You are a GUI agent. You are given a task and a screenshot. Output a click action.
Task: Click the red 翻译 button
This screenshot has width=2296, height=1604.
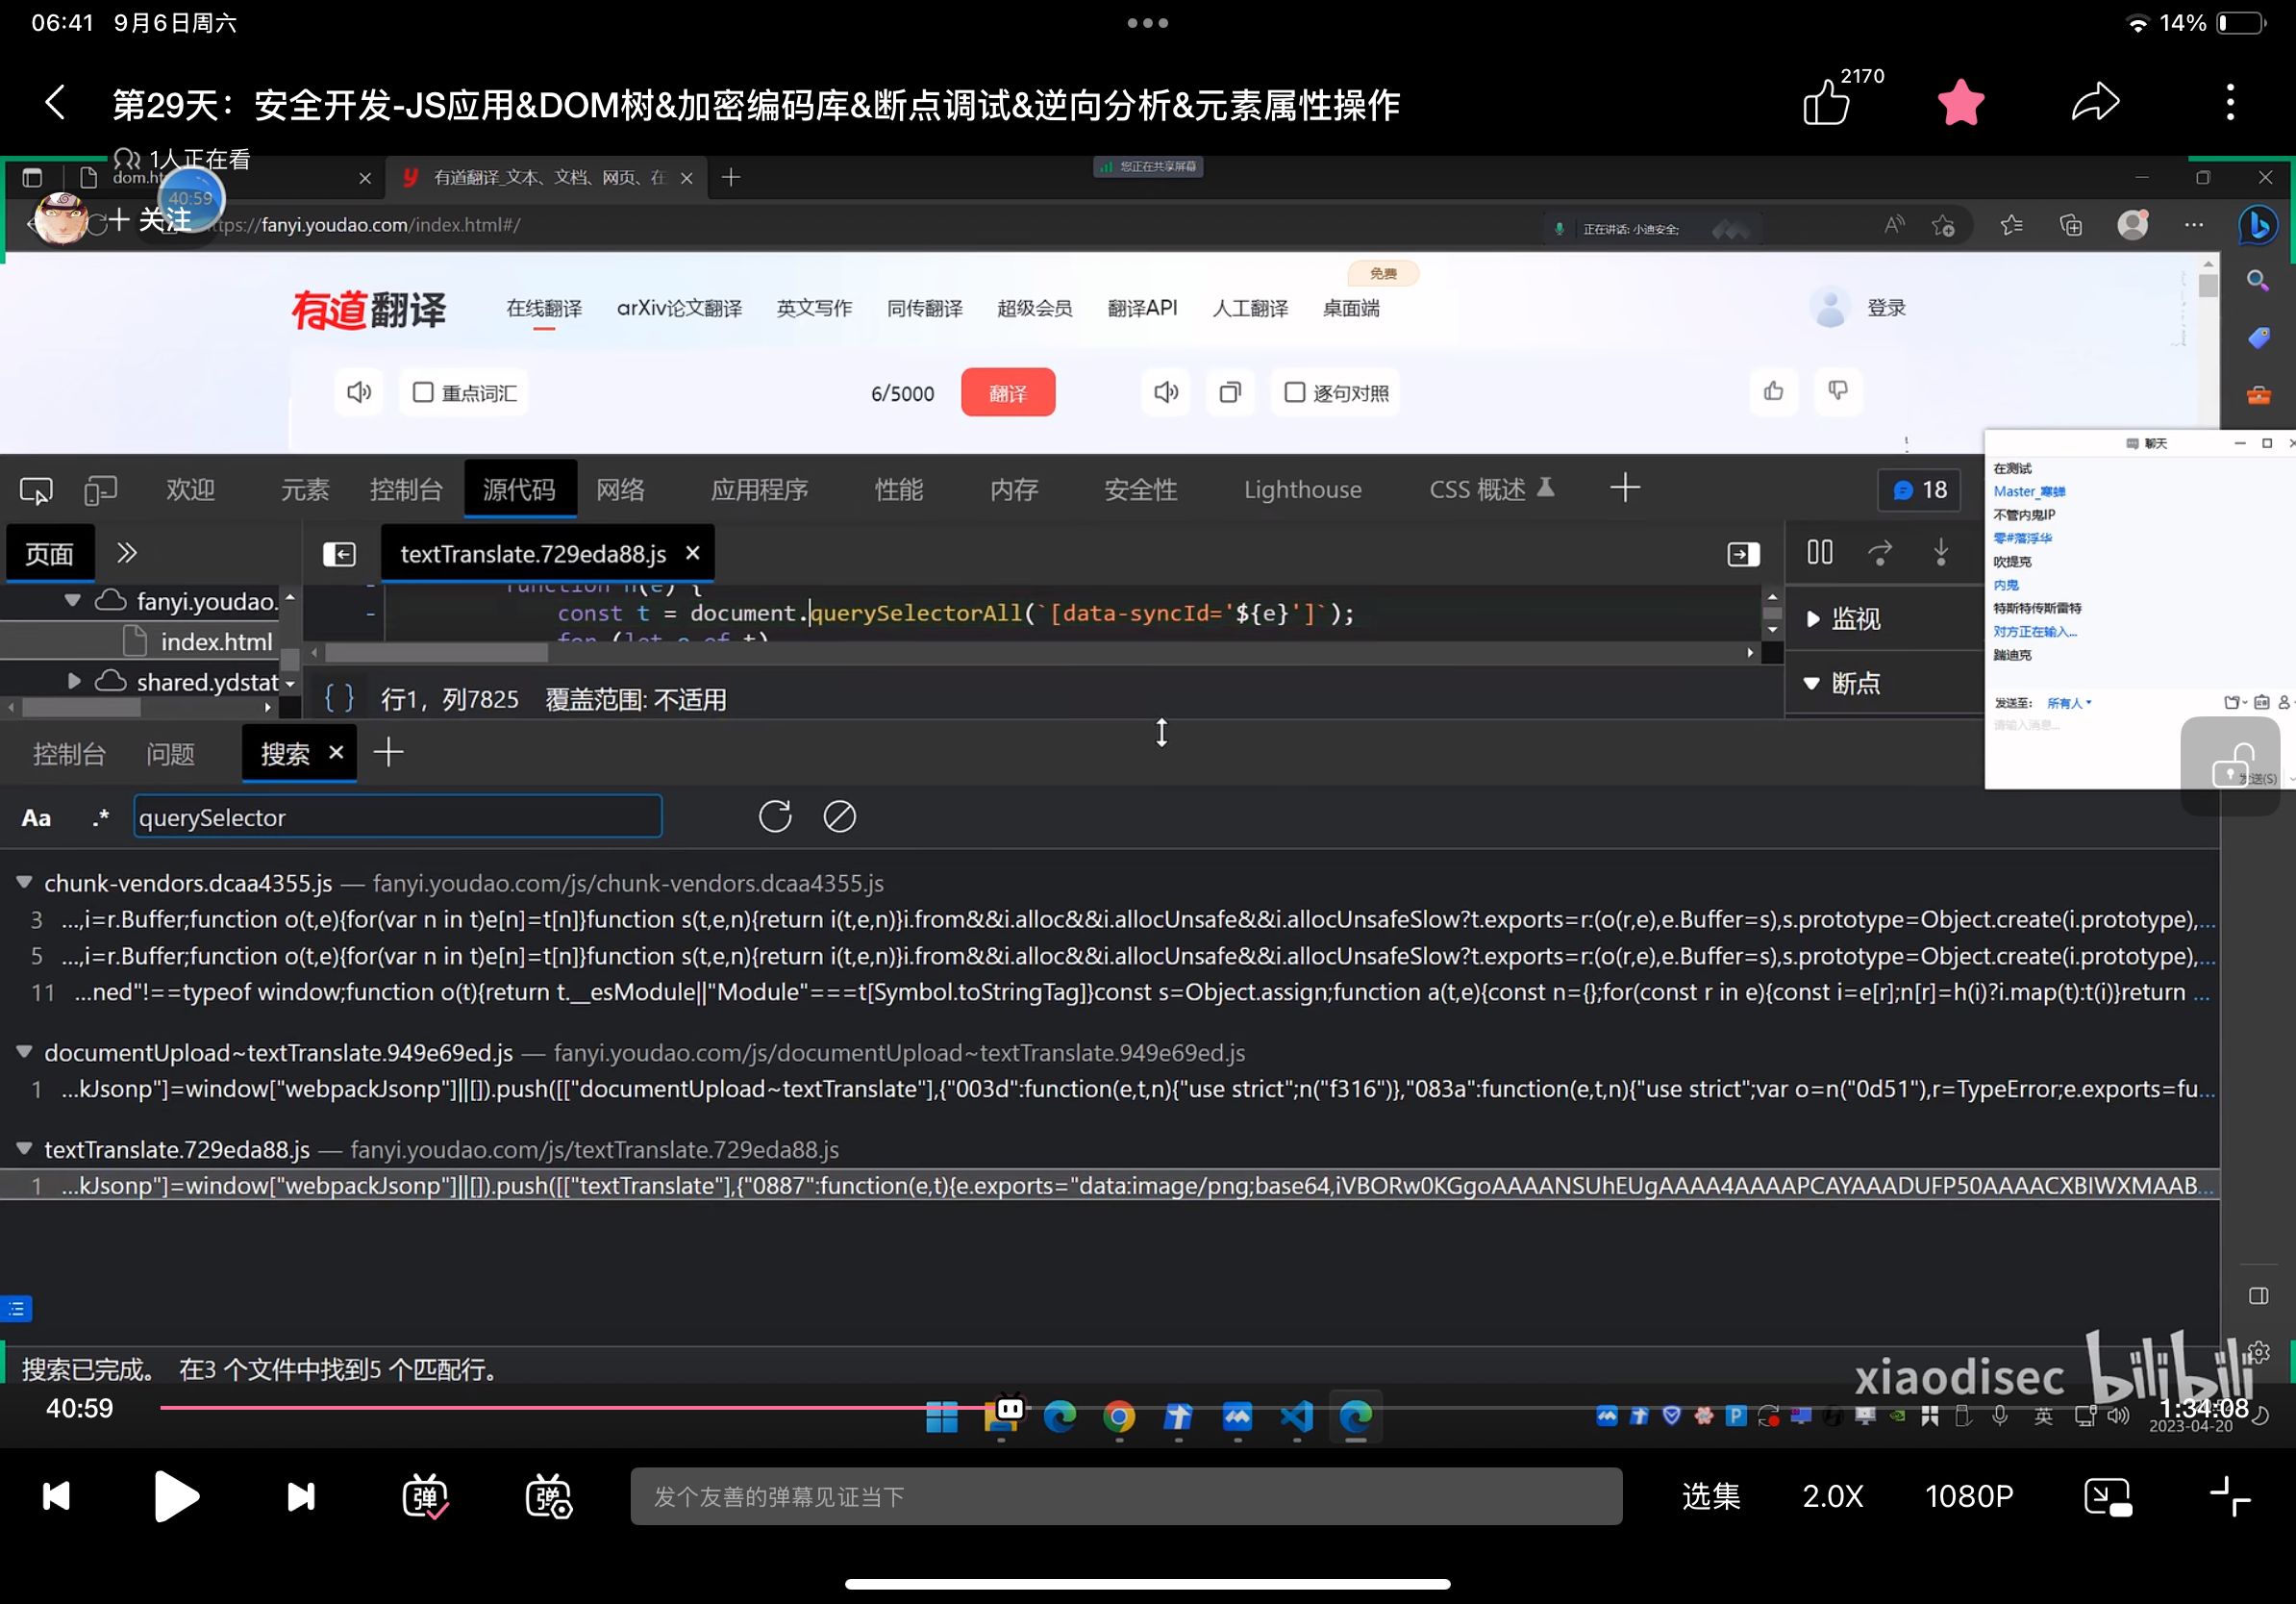(1008, 392)
